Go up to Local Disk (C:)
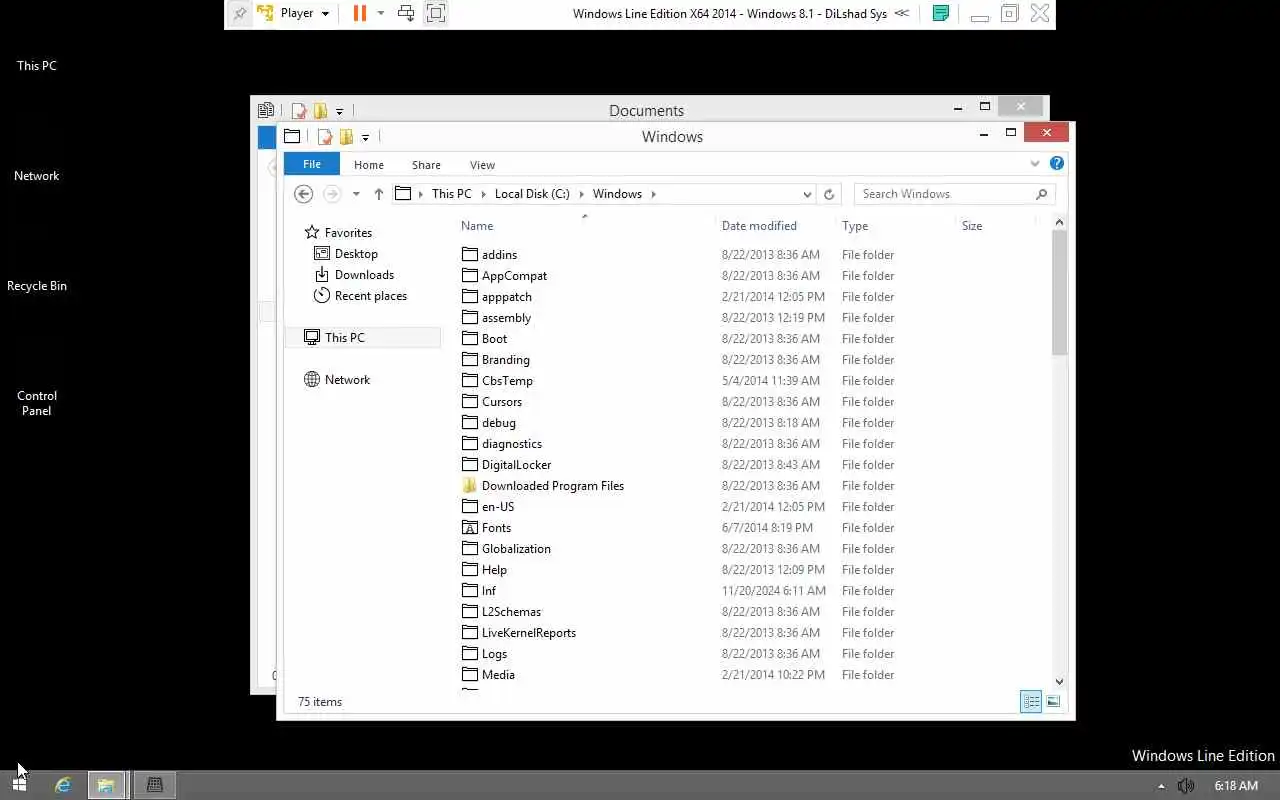1280x800 pixels. [378, 194]
